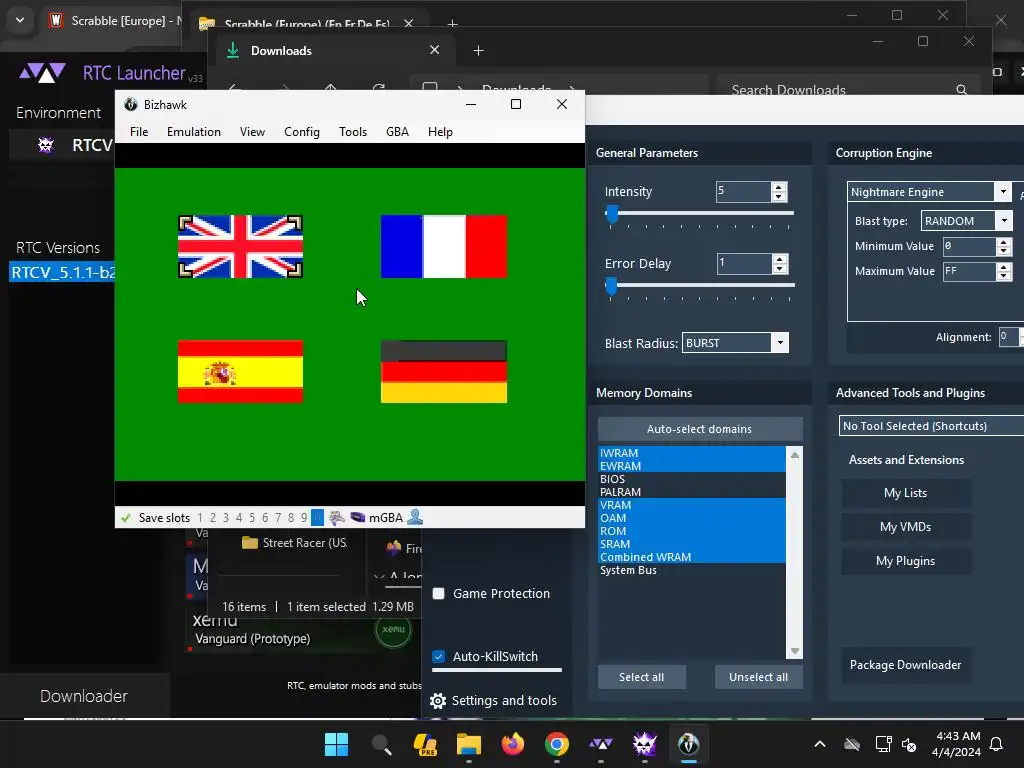Open the Tools menu in Bizhawk

click(353, 132)
